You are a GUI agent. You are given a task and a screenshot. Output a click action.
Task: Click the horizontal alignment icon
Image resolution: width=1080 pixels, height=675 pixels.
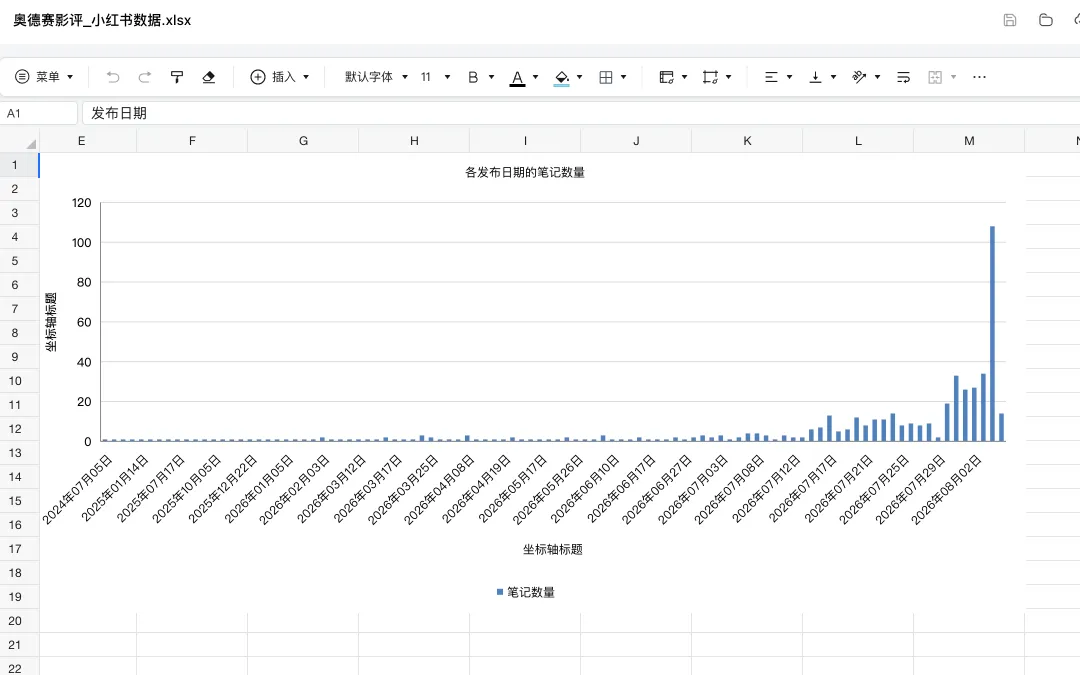tap(771, 77)
